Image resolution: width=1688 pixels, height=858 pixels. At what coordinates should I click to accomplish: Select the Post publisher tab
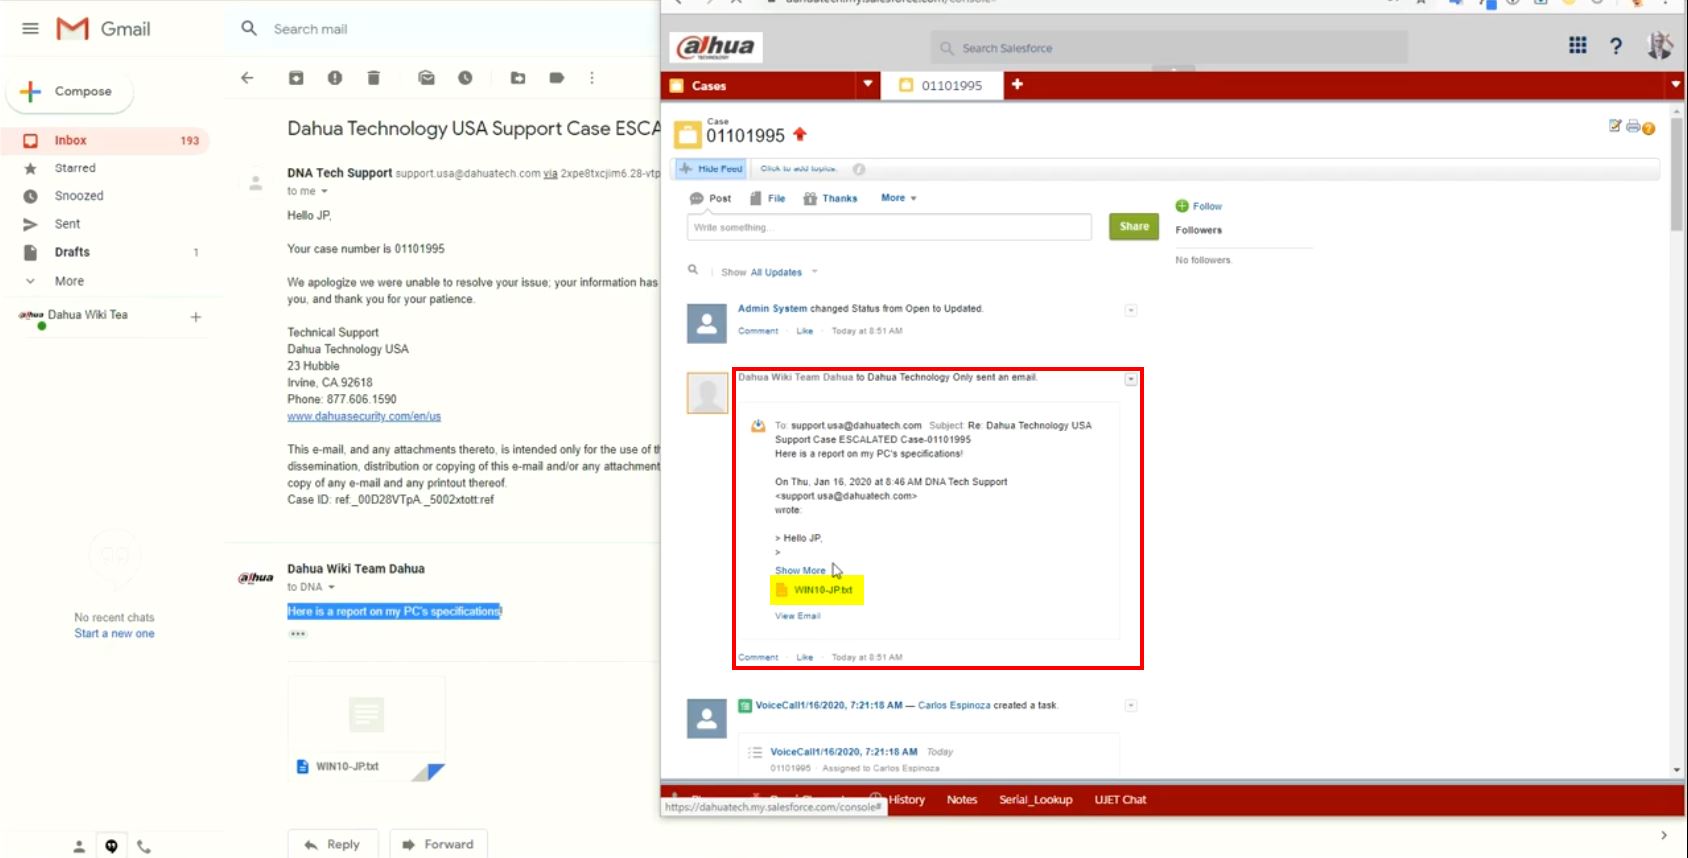click(711, 198)
